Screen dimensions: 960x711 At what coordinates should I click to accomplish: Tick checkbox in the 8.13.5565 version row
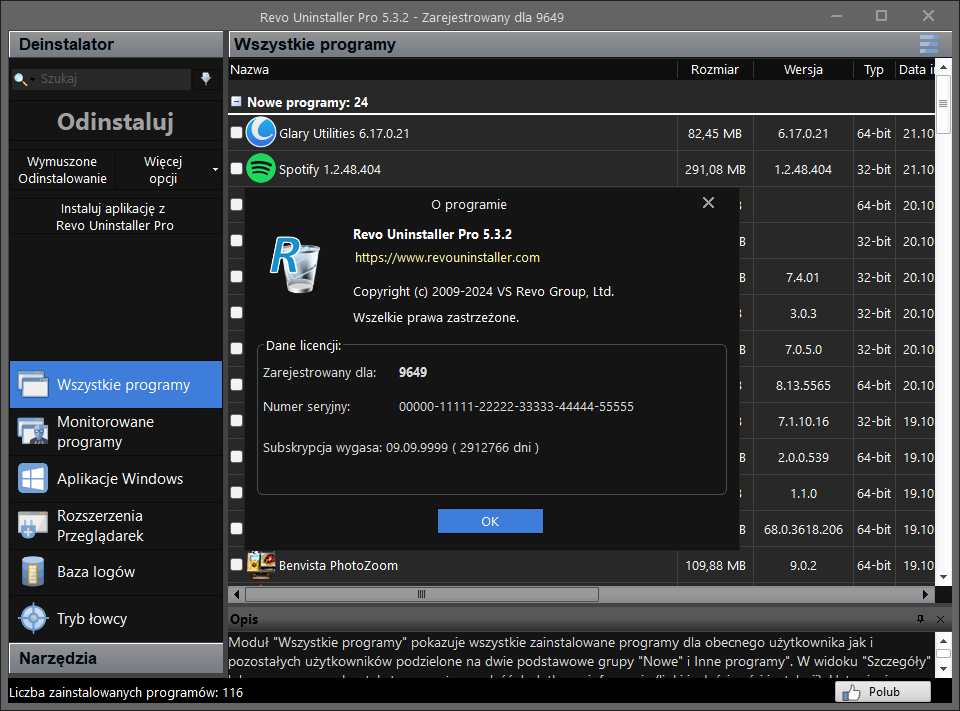pos(236,385)
